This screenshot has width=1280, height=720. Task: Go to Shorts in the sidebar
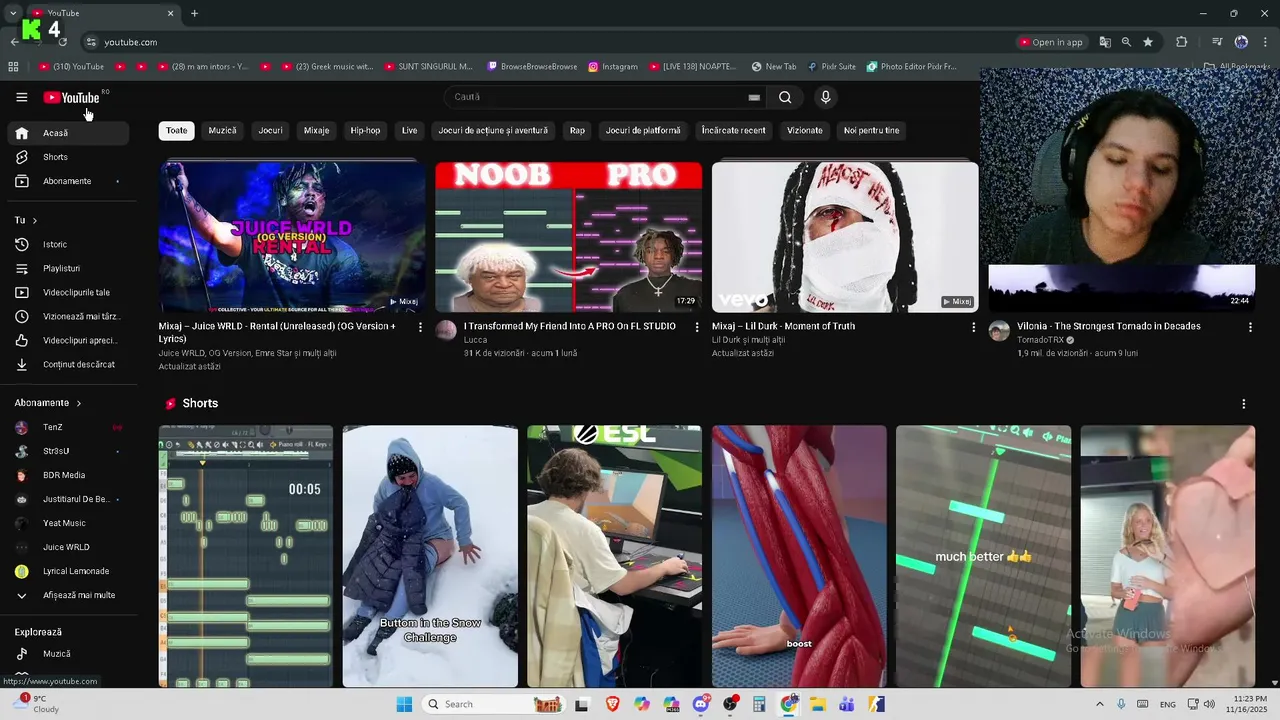[x=69, y=157]
